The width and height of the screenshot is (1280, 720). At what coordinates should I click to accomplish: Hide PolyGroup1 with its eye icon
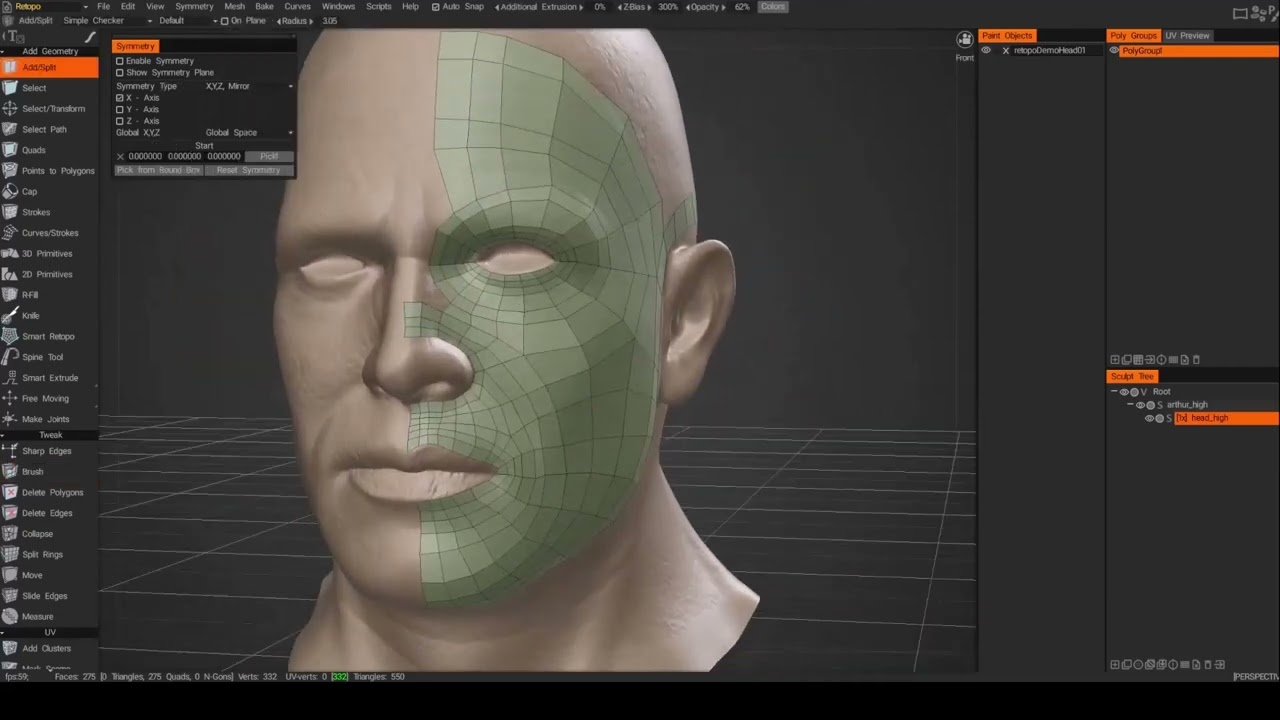1114,50
